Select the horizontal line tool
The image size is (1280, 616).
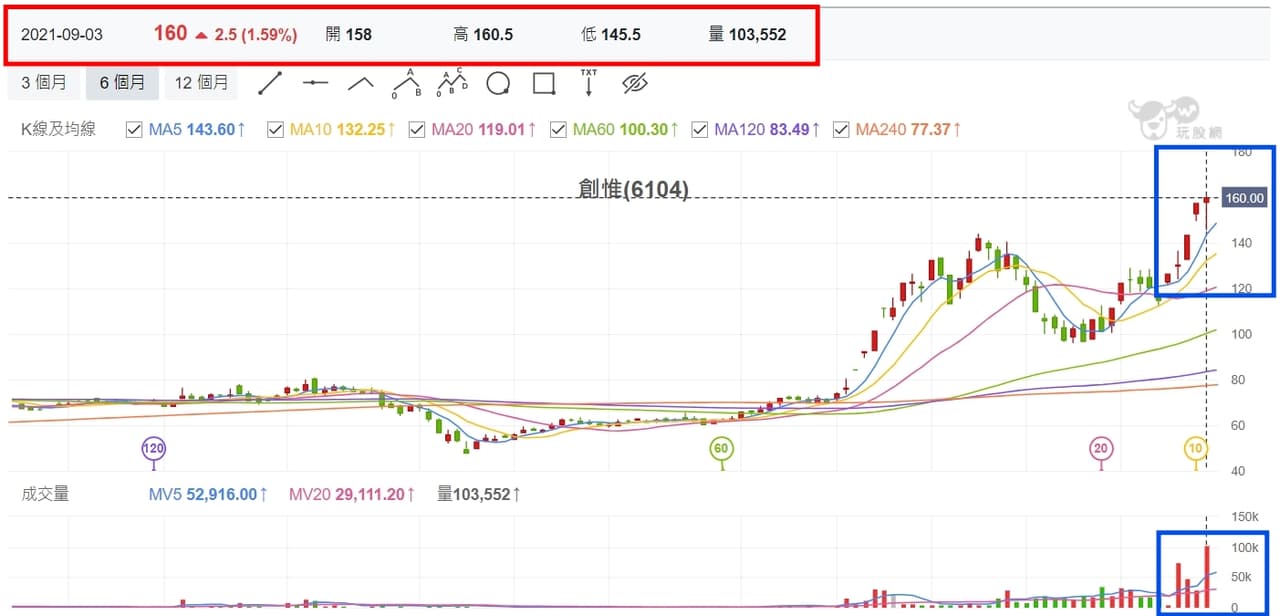[316, 83]
